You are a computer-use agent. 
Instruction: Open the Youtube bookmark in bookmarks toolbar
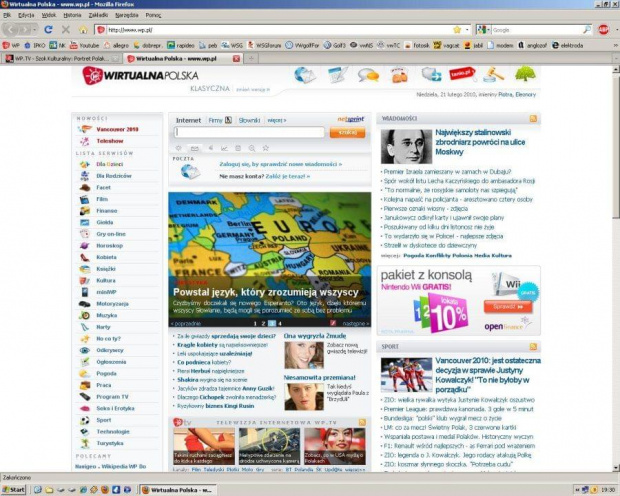[84, 45]
